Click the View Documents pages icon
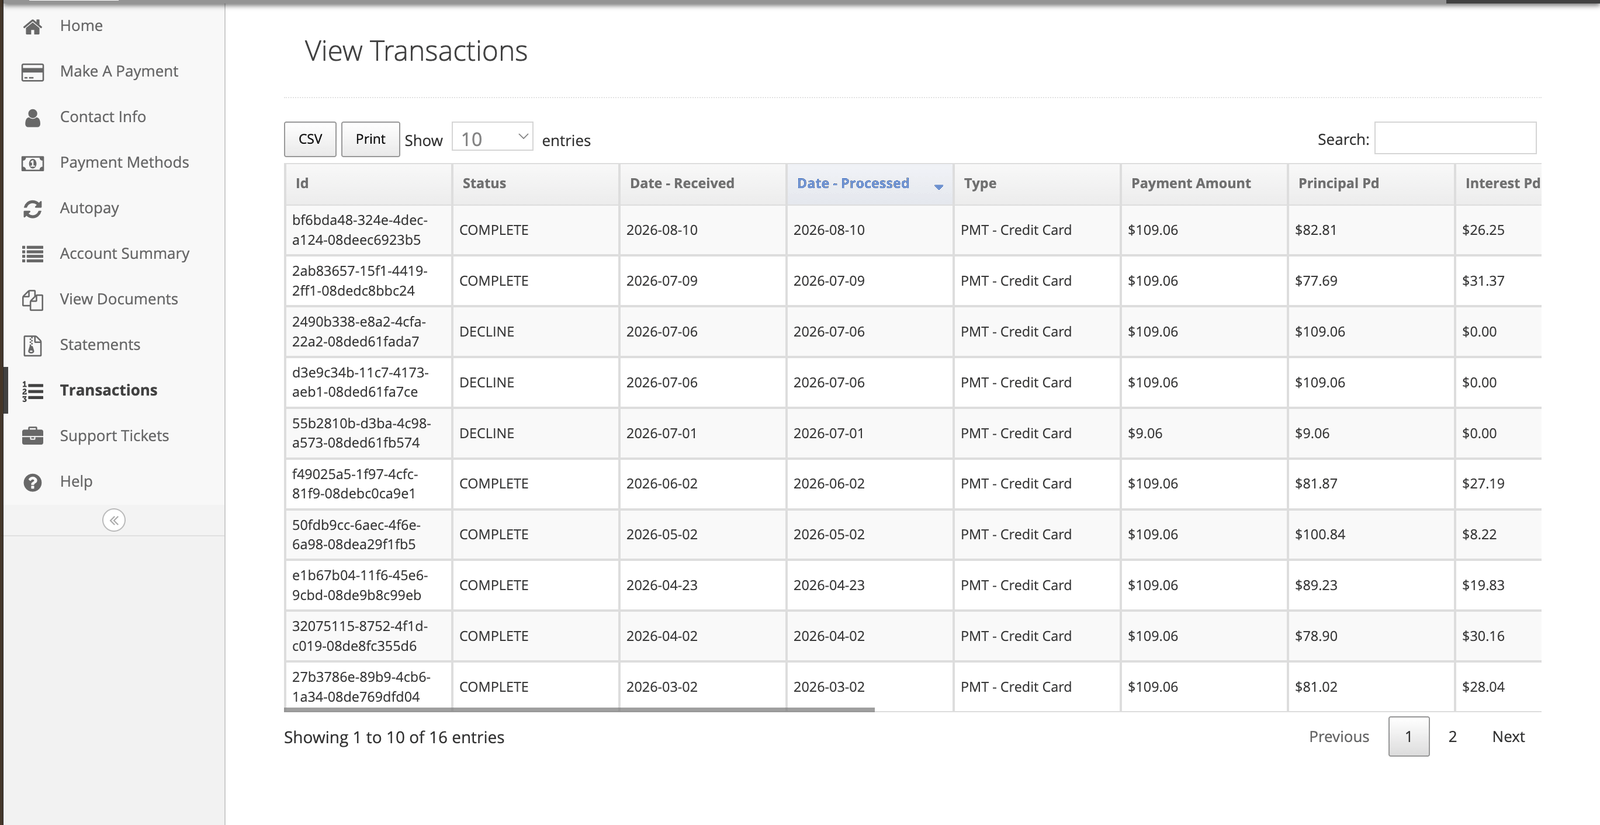The width and height of the screenshot is (1600, 825). (33, 300)
